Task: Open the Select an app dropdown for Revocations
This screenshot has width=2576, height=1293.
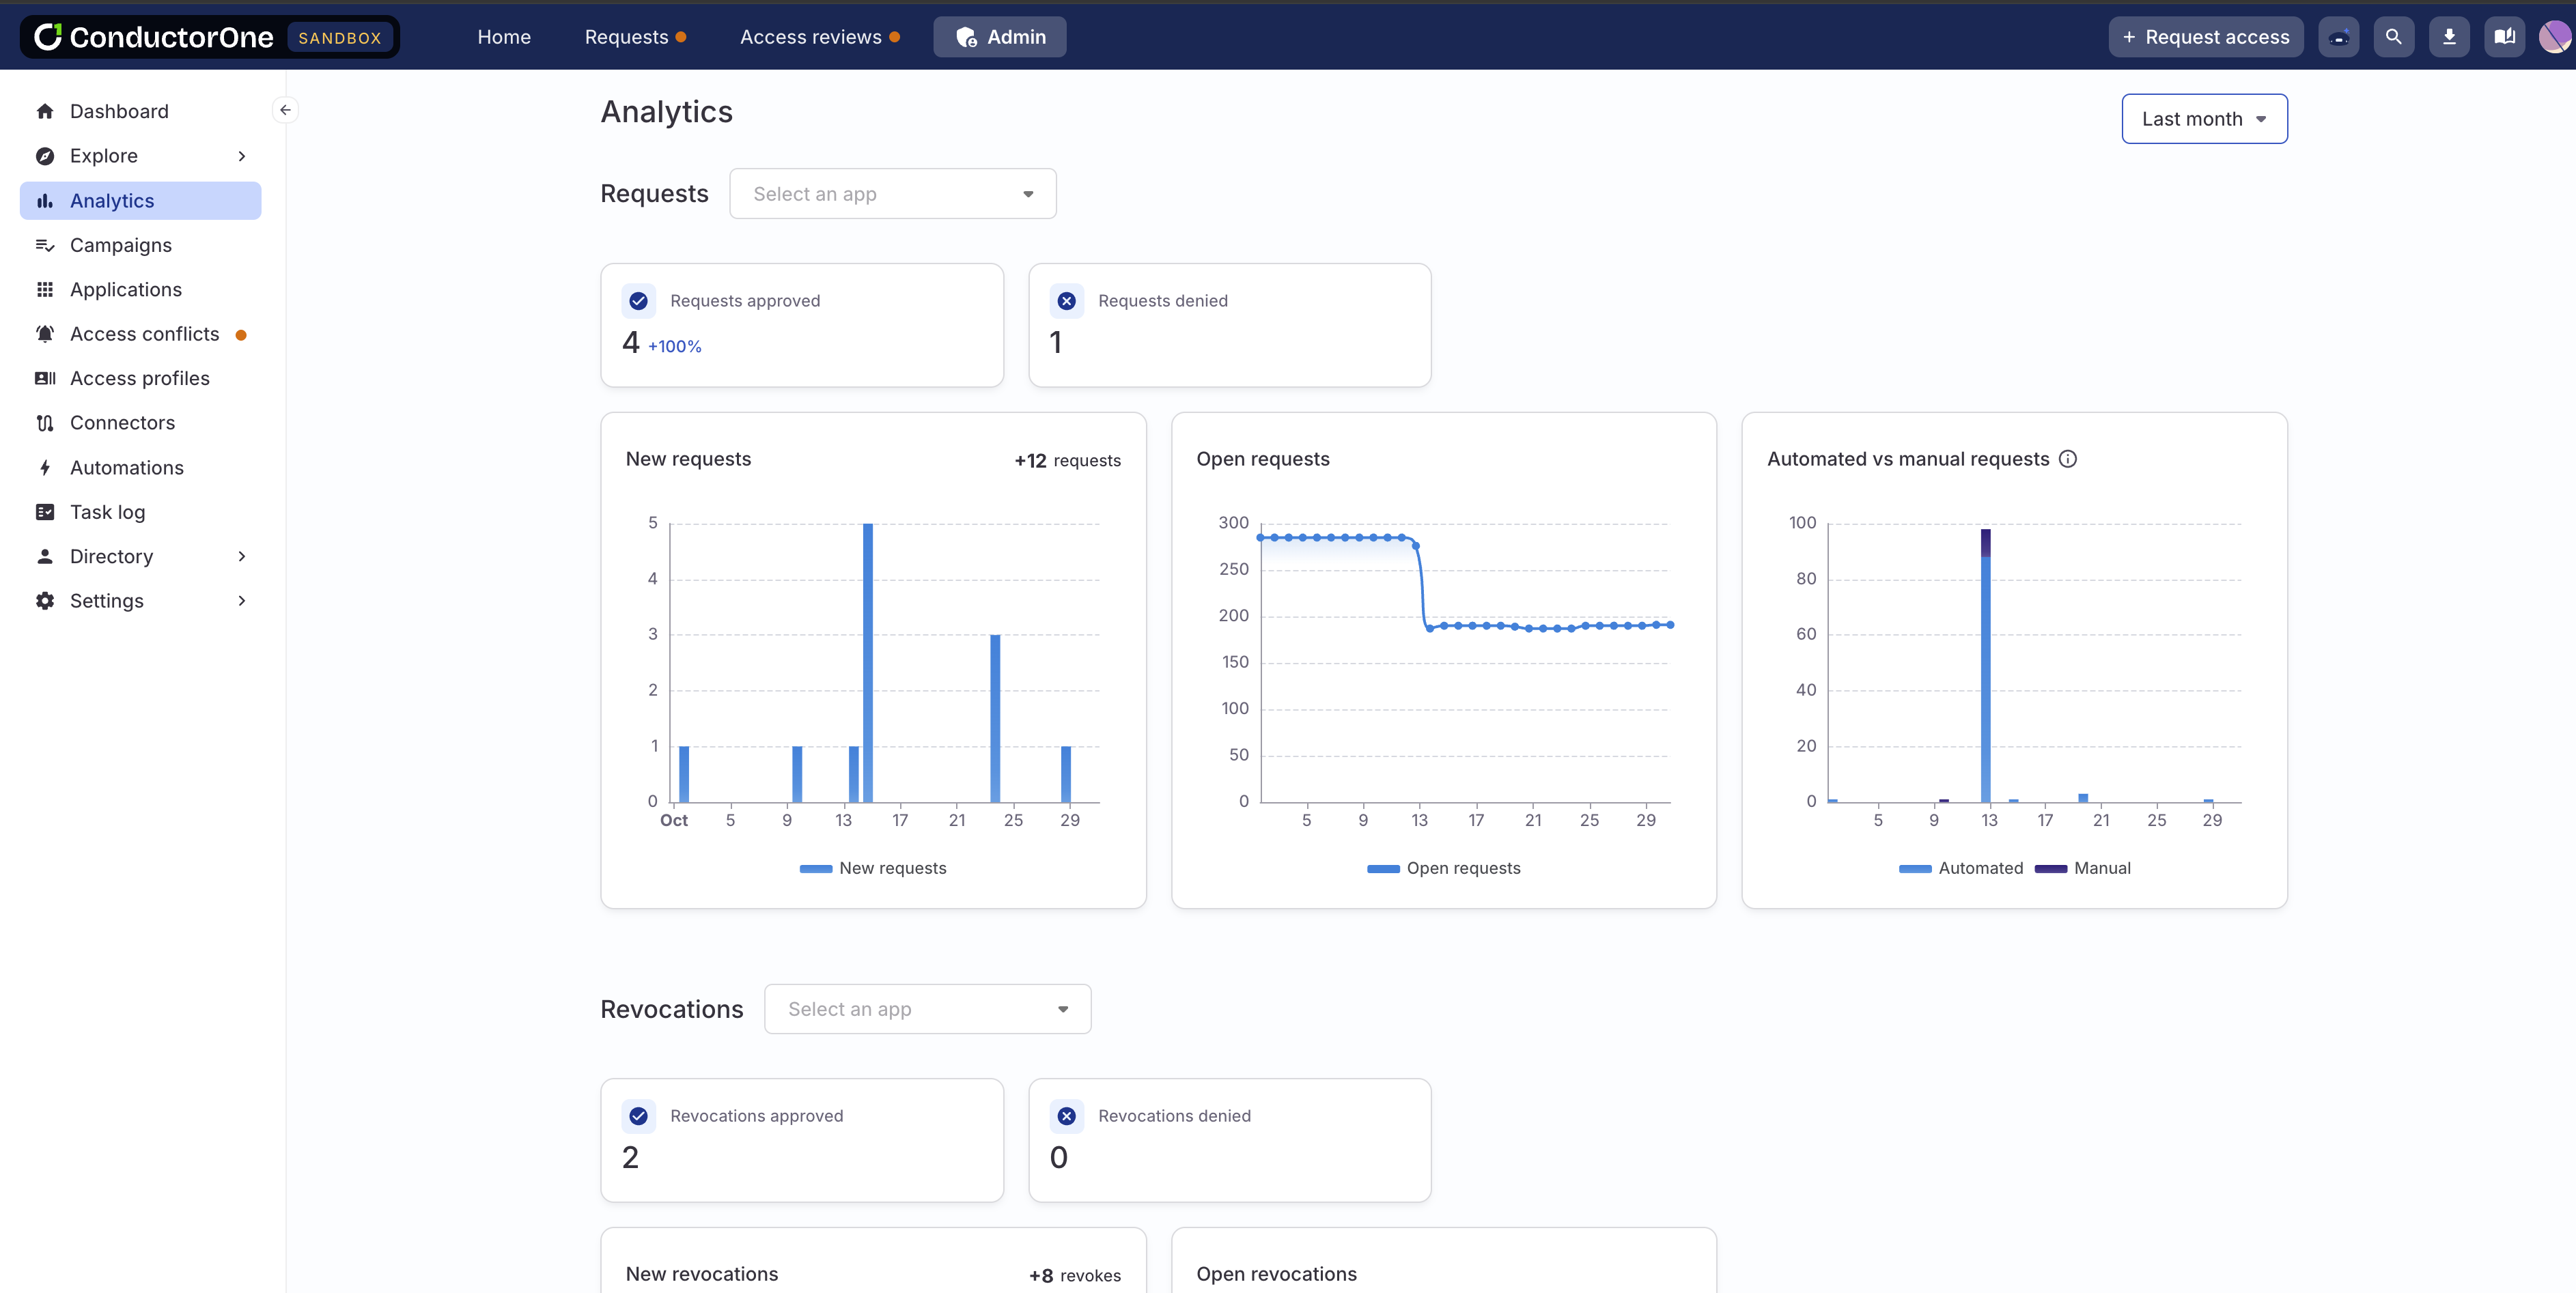Action: point(927,1008)
